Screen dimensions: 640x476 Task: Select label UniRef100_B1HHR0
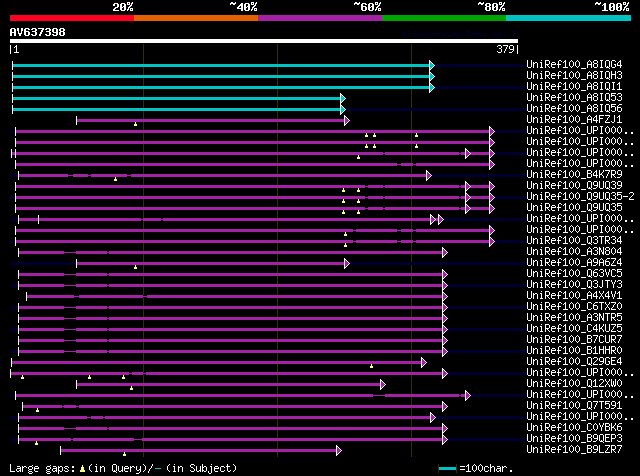pos(574,351)
